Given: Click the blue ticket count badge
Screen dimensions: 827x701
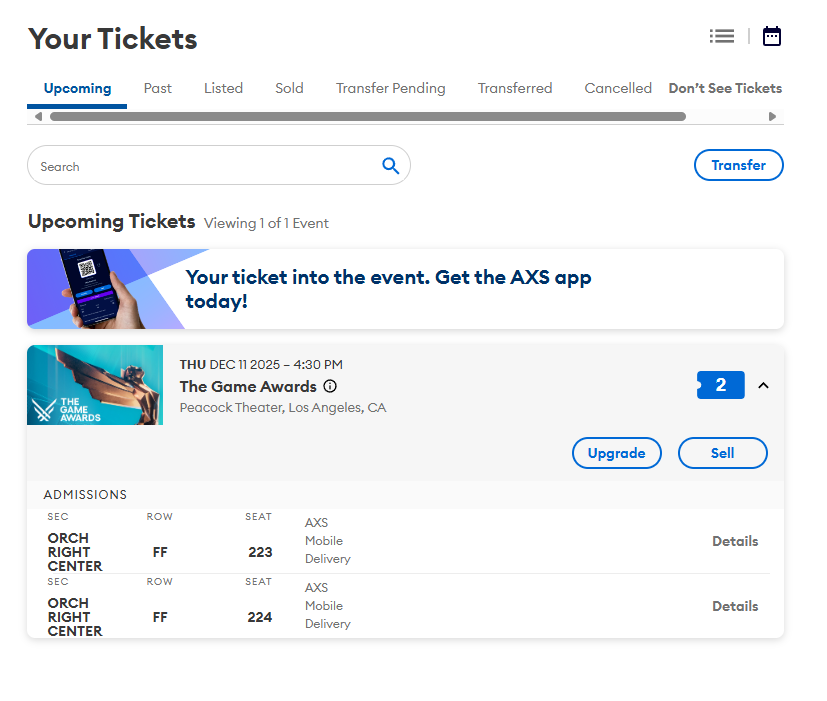Looking at the screenshot, I should (x=720, y=385).
